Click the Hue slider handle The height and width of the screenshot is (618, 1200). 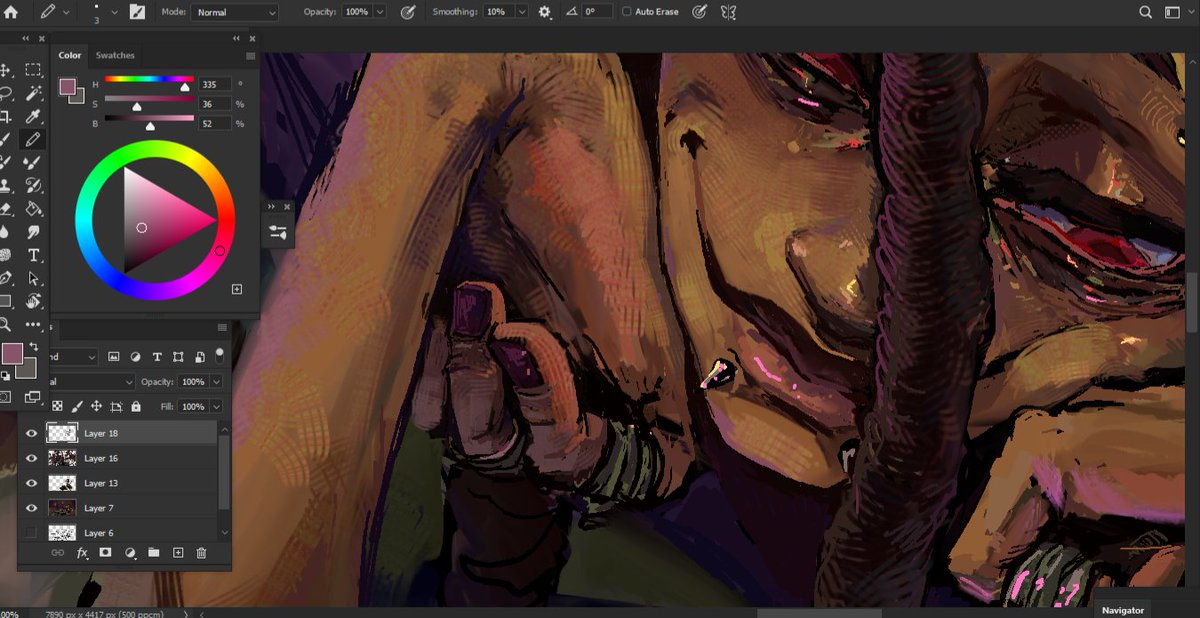(184, 88)
